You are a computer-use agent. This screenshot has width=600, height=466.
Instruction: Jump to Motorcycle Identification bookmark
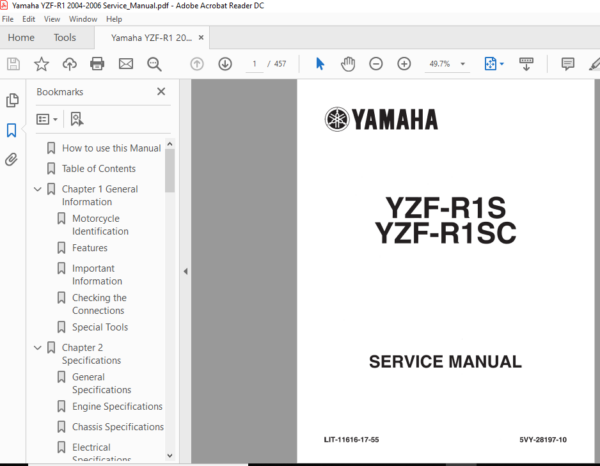pos(100,225)
